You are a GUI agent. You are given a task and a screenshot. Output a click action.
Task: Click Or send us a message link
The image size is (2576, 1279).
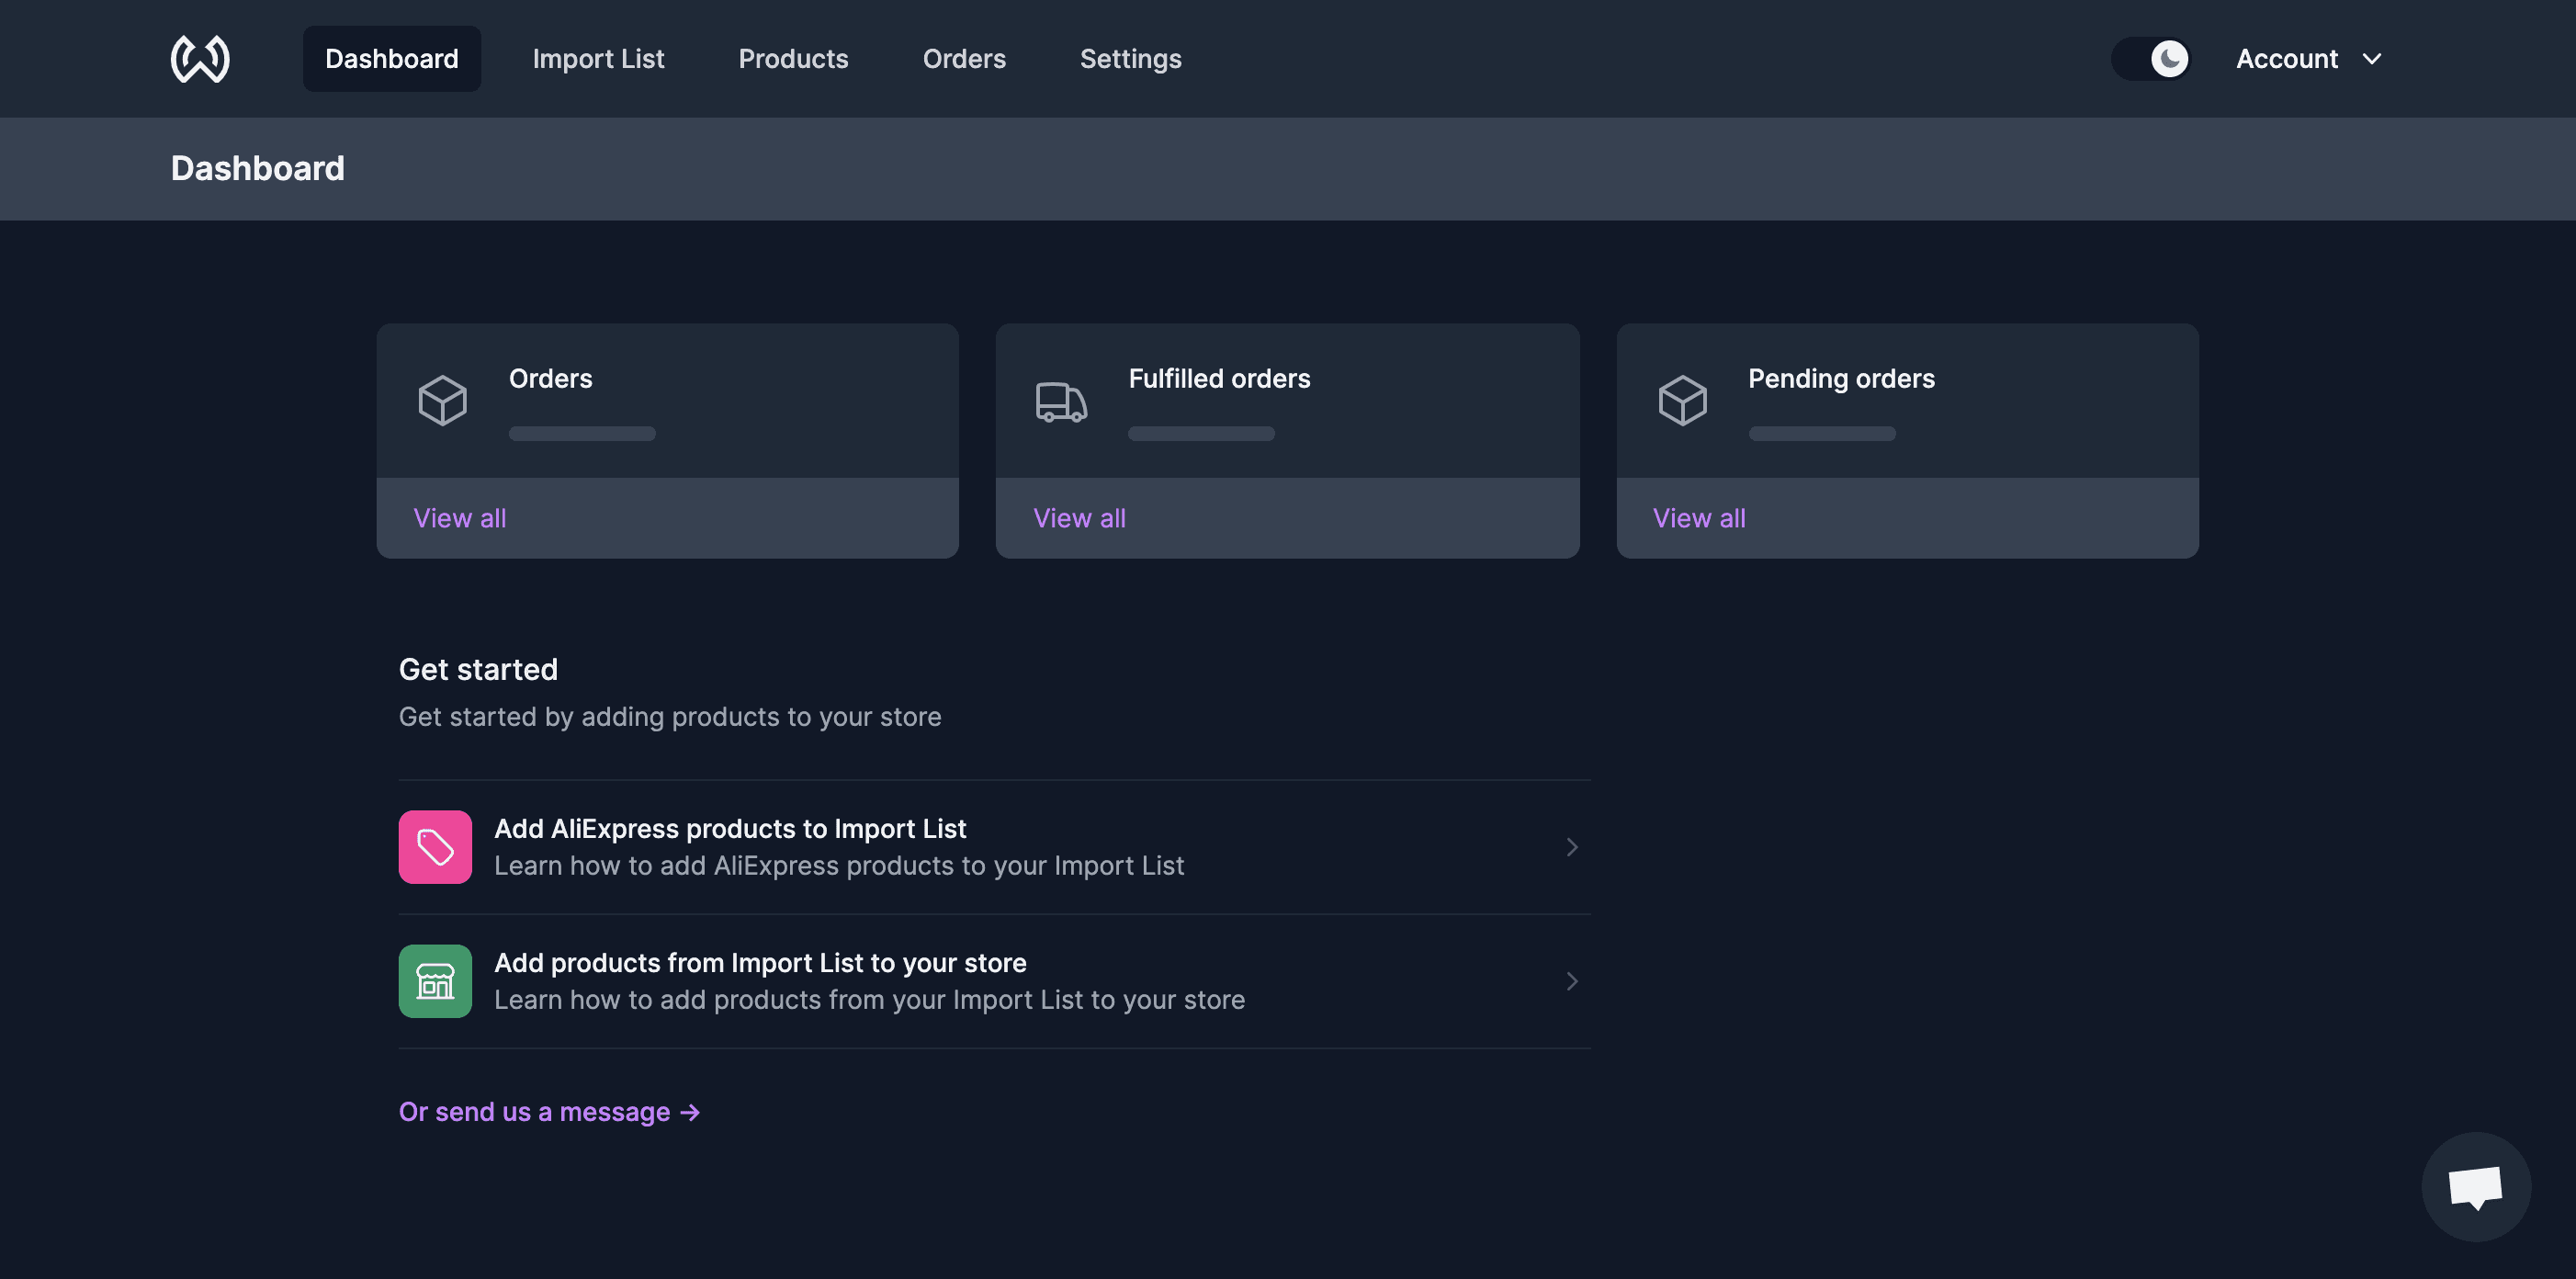[x=550, y=1108]
